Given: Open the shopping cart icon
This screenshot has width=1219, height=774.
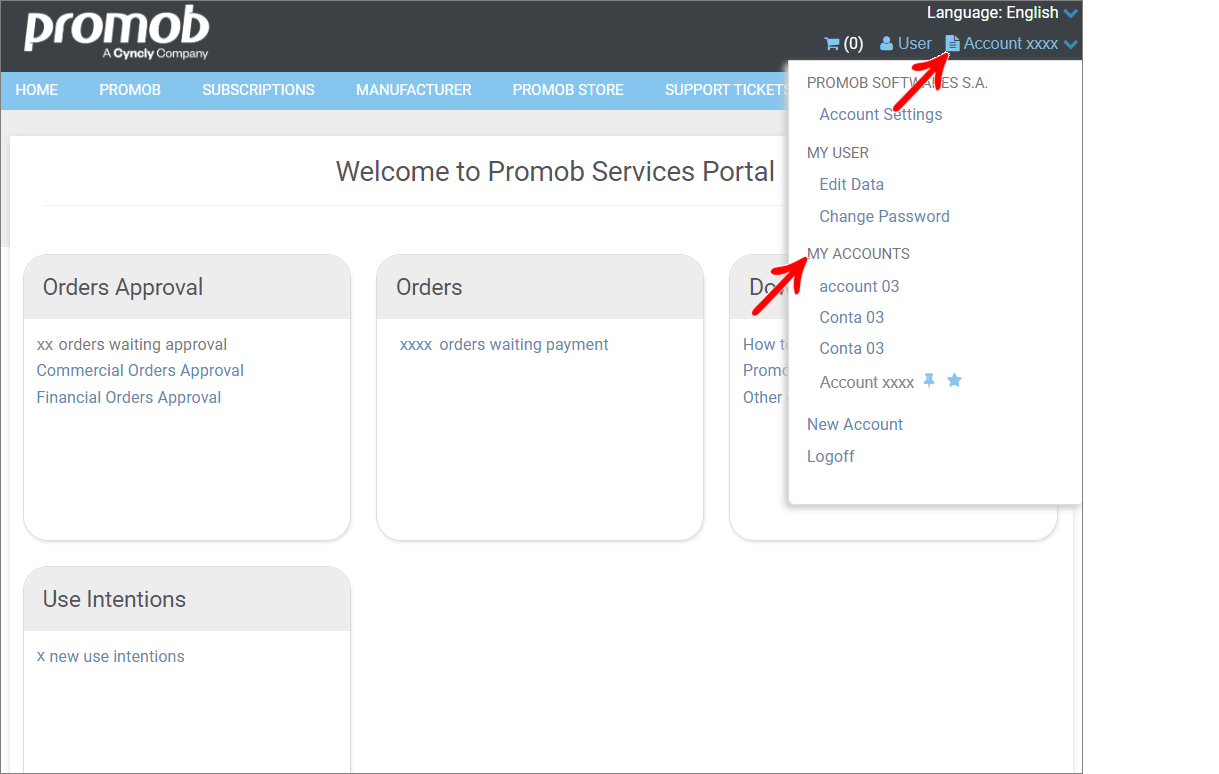Looking at the screenshot, I should [831, 43].
